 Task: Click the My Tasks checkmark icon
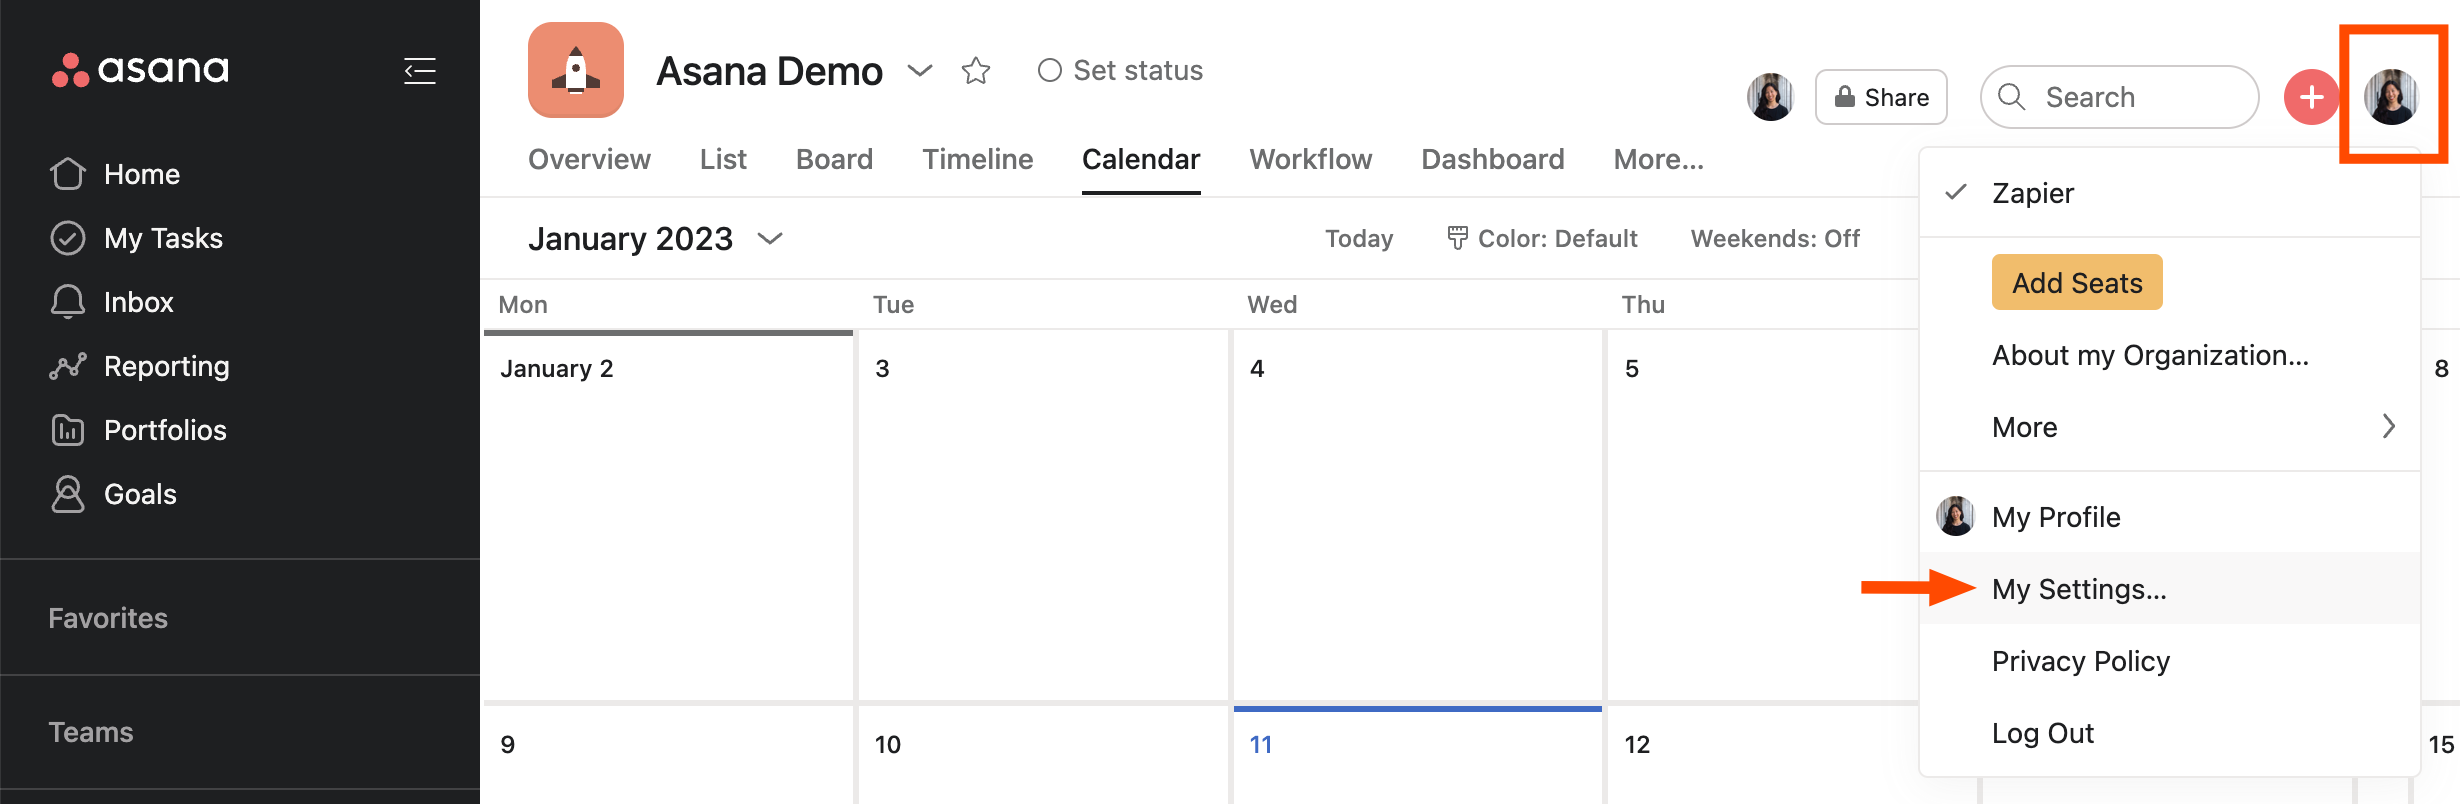pyautogui.click(x=68, y=238)
